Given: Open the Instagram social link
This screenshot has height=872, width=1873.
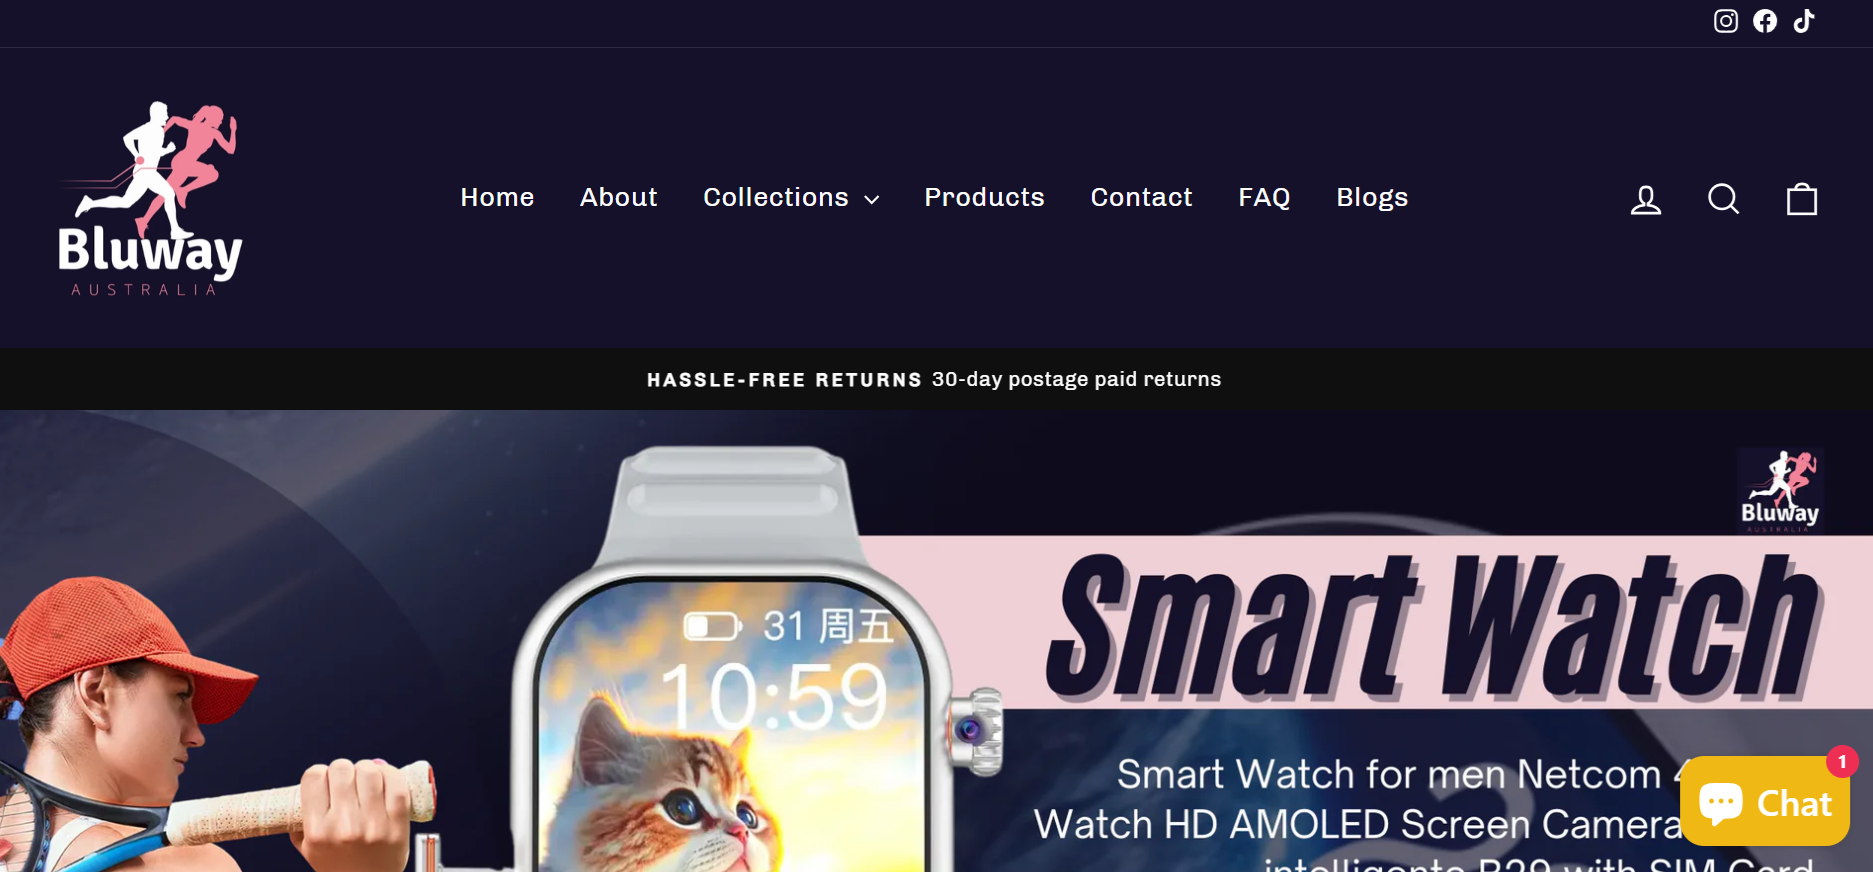Looking at the screenshot, I should pos(1726,21).
